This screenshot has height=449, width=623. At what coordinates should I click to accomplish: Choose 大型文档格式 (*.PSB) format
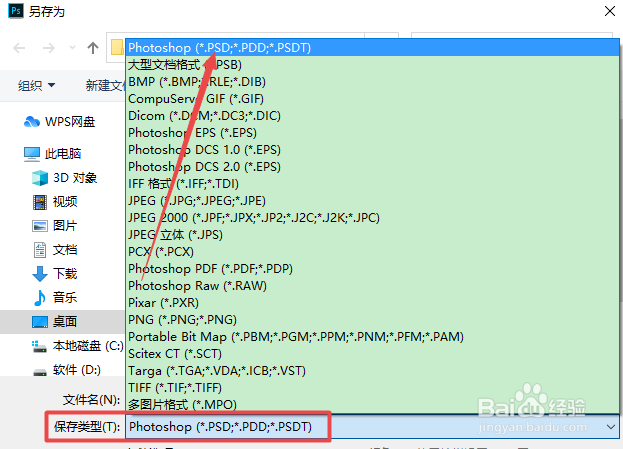(x=372, y=64)
